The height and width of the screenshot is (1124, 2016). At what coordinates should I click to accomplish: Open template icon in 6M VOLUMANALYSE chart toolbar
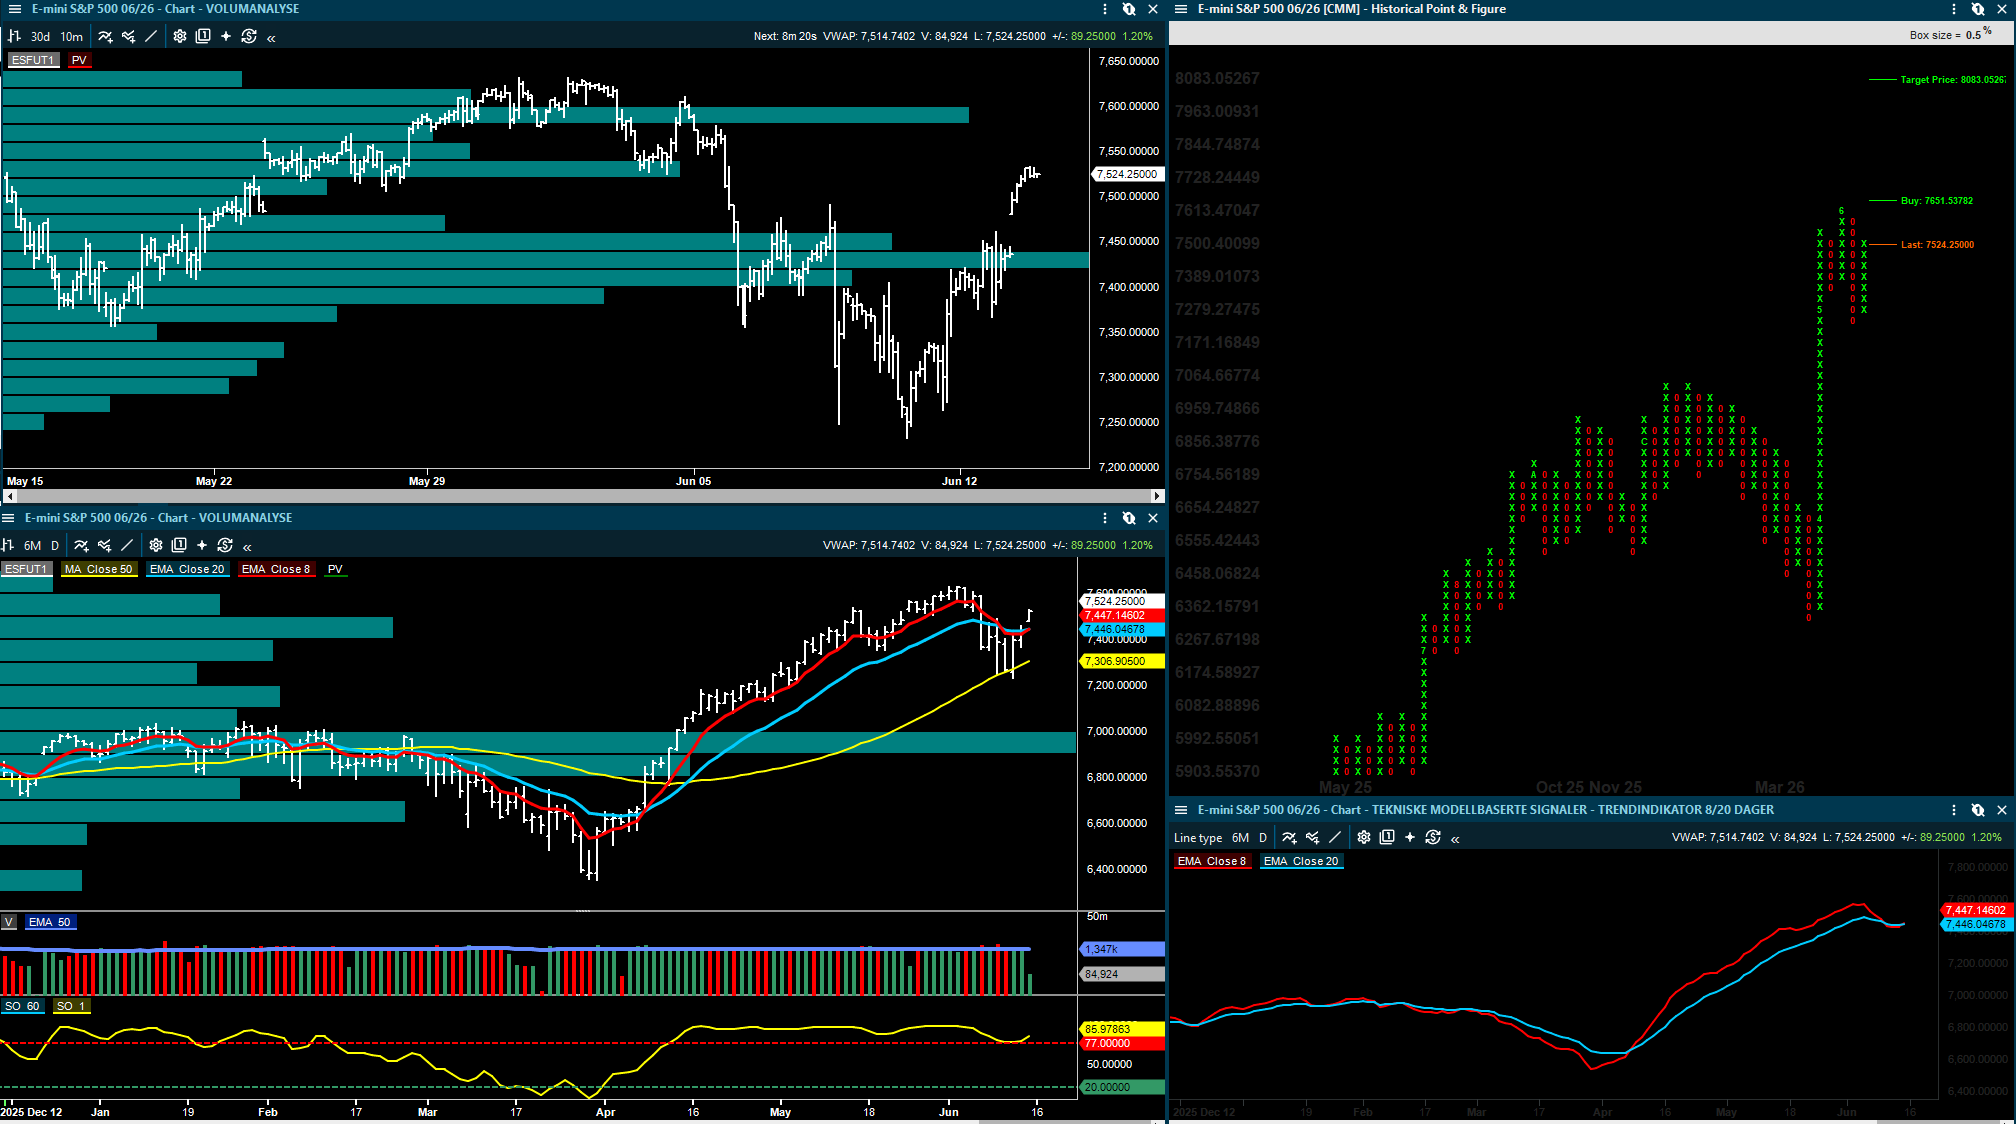pos(179,545)
